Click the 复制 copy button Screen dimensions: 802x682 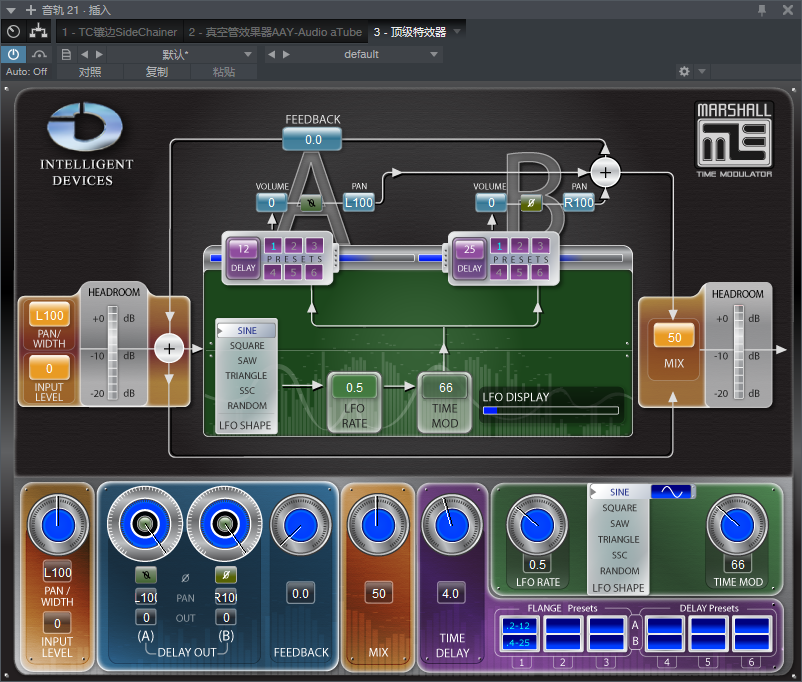157,72
